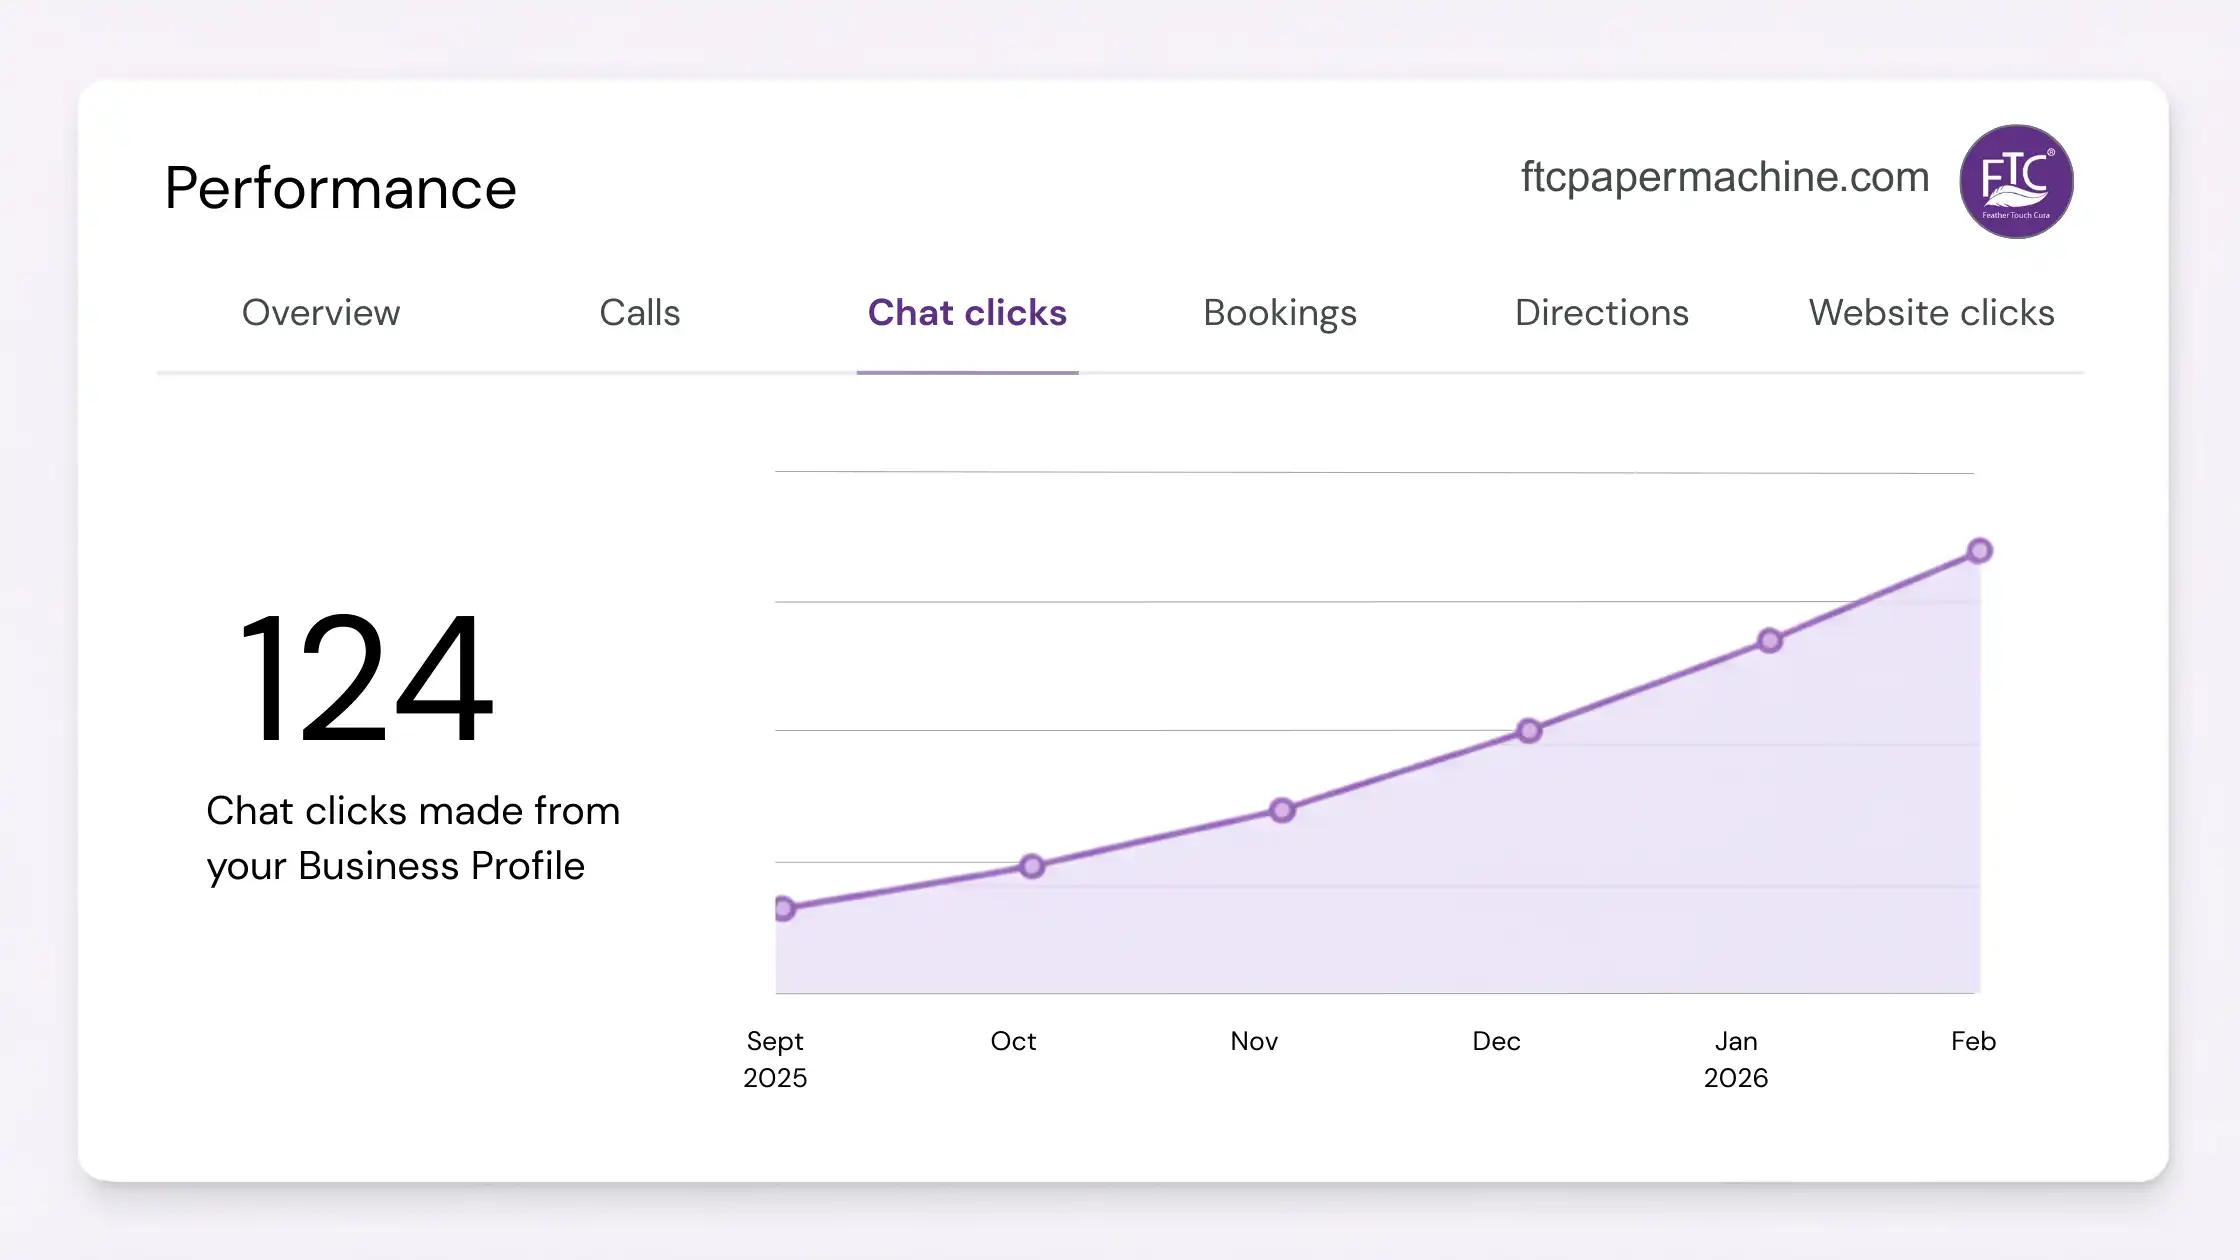Switch to the Overview tab

[320, 313]
